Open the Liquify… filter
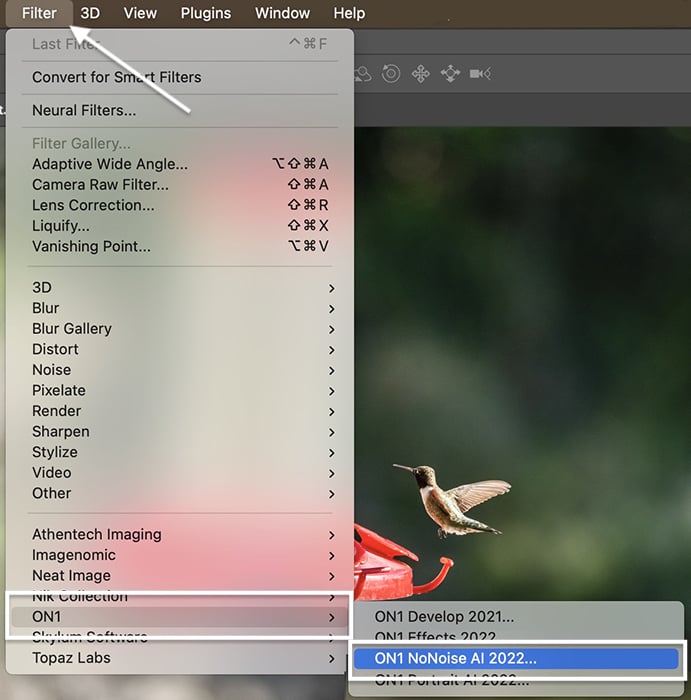The width and height of the screenshot is (691, 700). tap(180, 225)
